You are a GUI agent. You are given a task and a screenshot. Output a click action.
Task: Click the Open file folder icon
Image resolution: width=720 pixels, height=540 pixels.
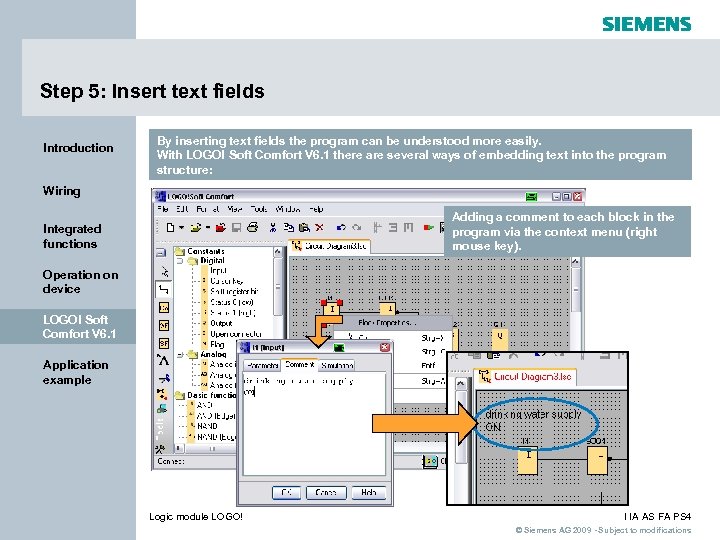click(196, 227)
